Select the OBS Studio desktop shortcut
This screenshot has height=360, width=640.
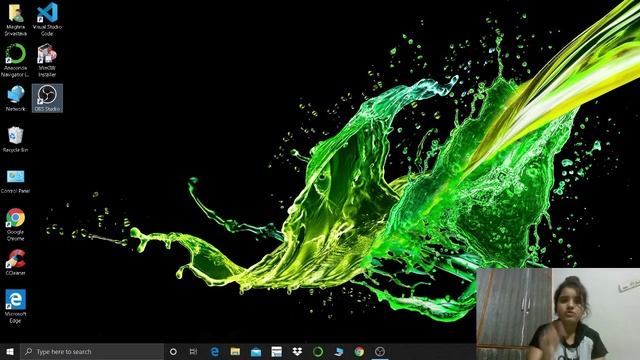click(x=47, y=98)
